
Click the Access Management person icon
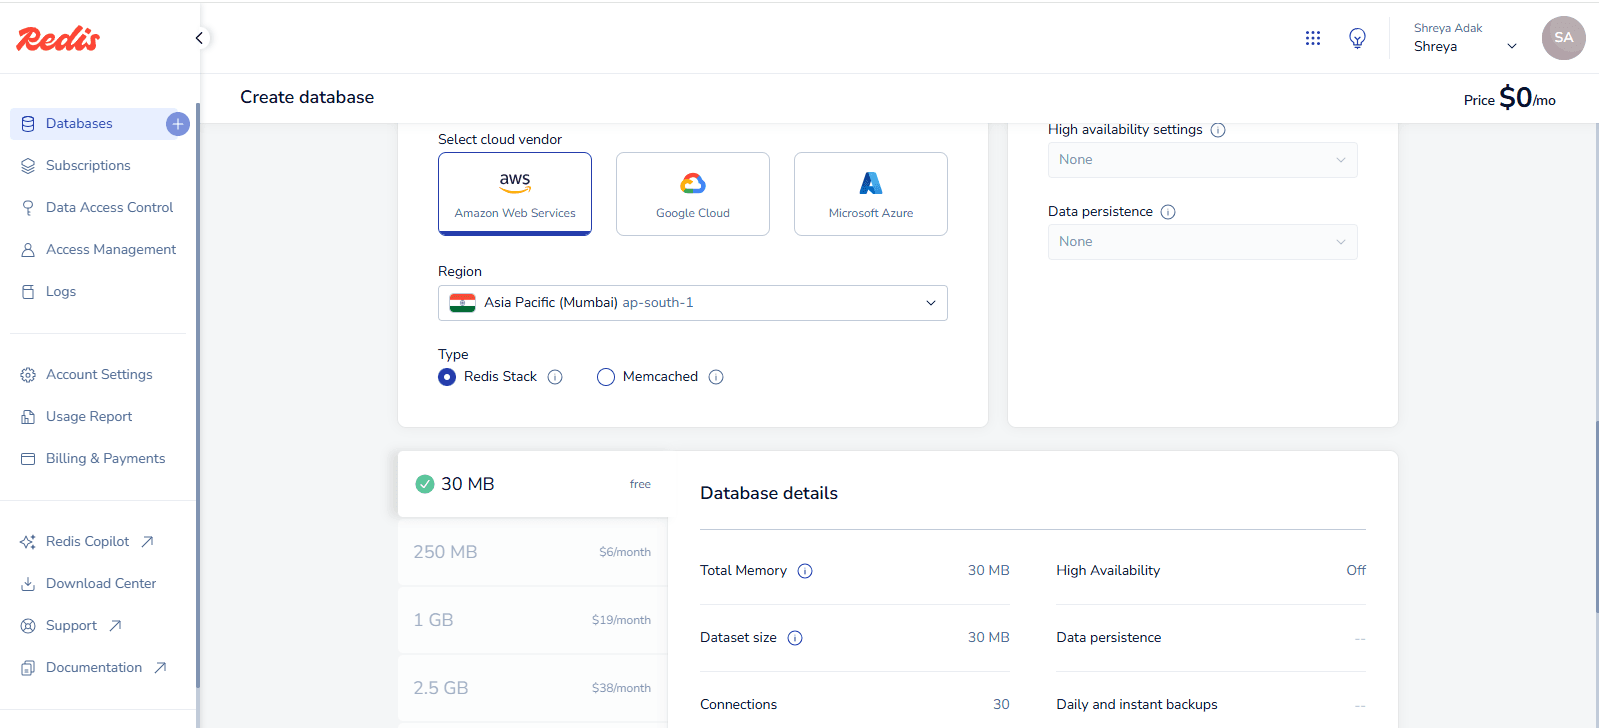point(28,250)
